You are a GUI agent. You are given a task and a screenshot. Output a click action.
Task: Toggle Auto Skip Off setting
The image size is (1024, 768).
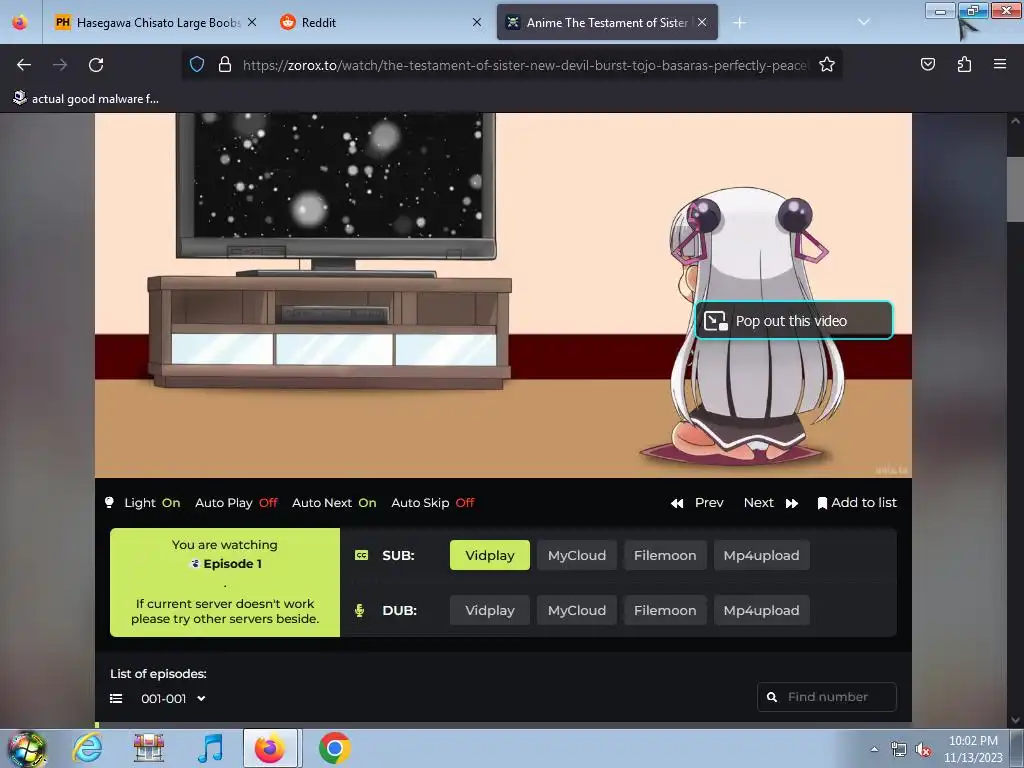[432, 503]
